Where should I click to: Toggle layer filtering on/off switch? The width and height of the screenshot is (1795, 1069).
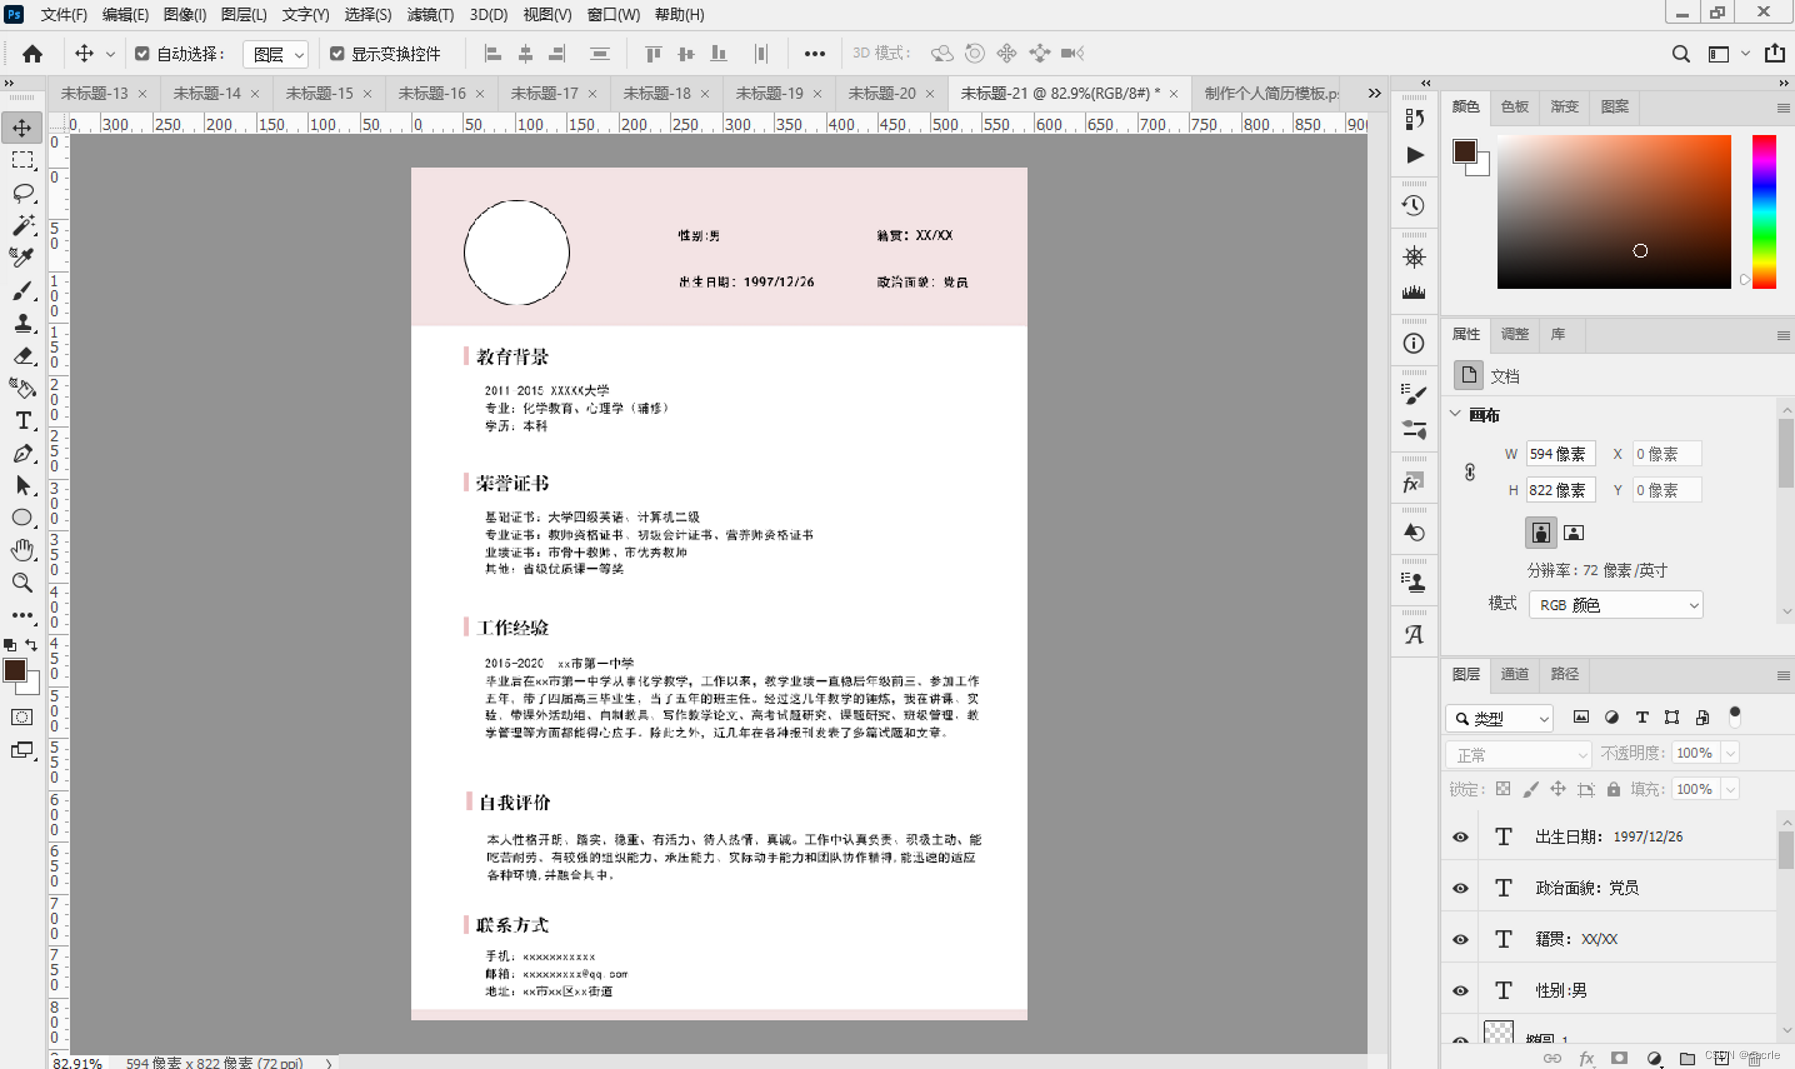tap(1735, 715)
